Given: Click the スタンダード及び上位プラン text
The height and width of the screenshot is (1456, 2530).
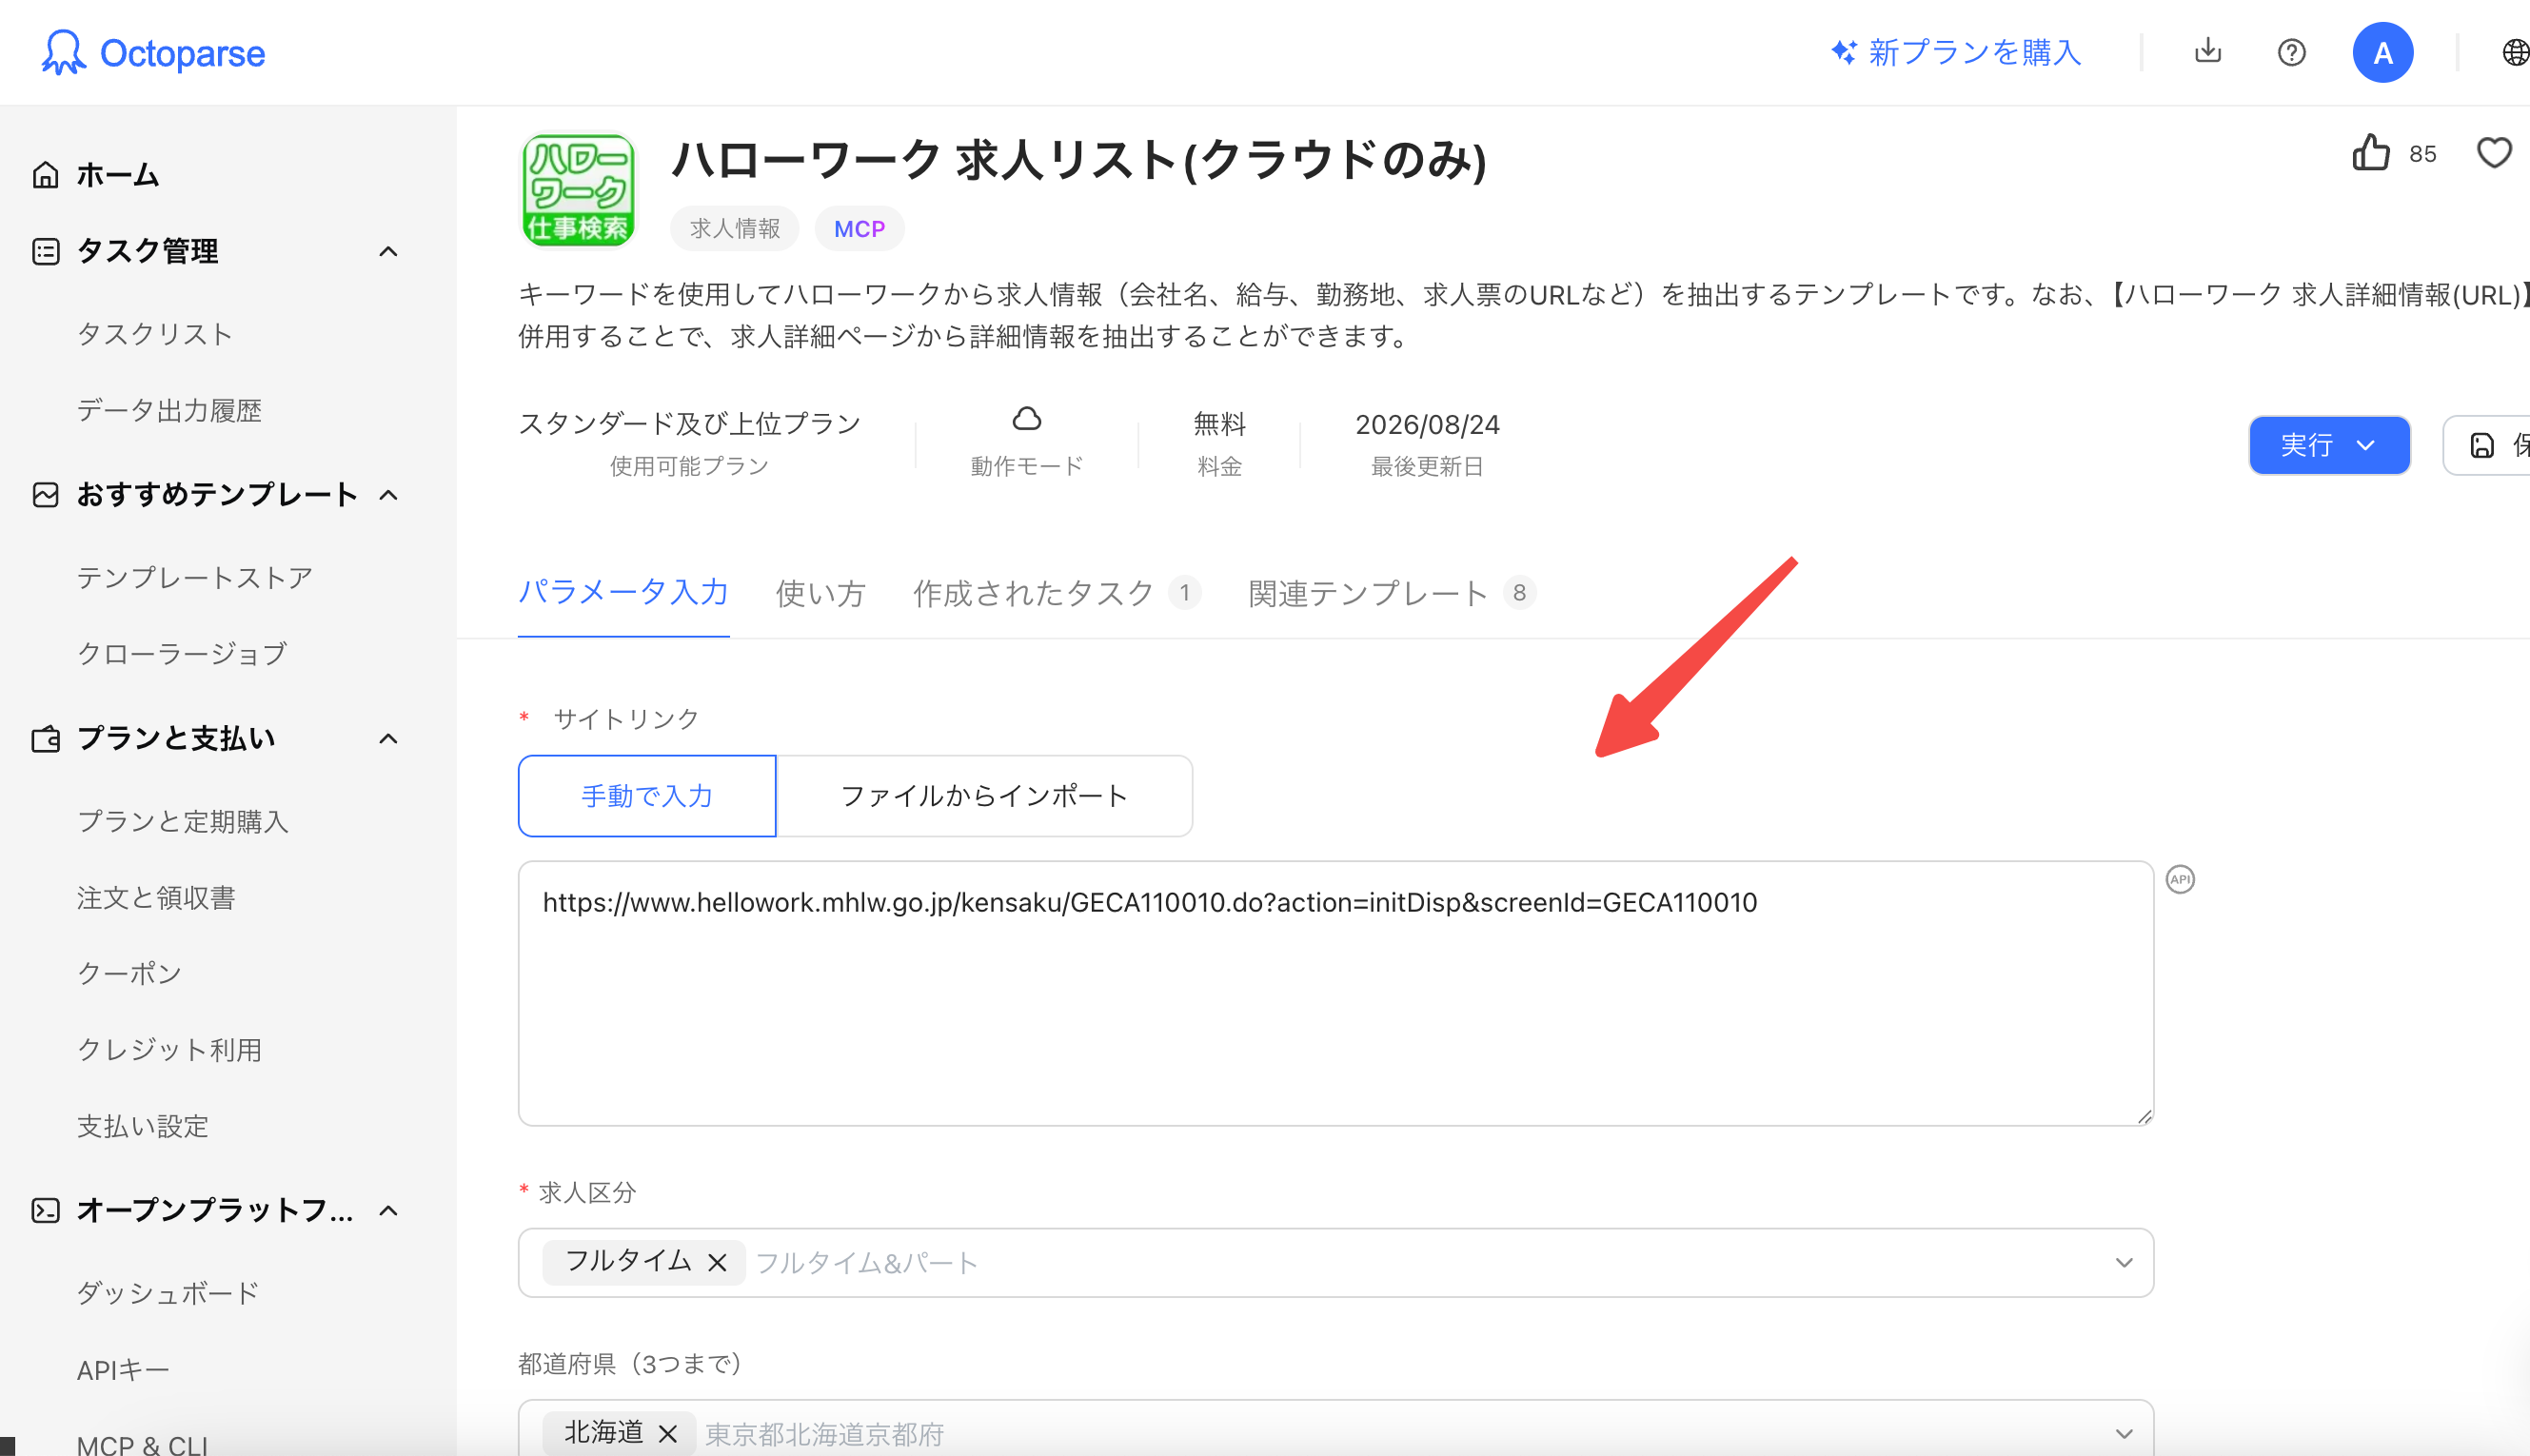Looking at the screenshot, I should click(x=689, y=424).
